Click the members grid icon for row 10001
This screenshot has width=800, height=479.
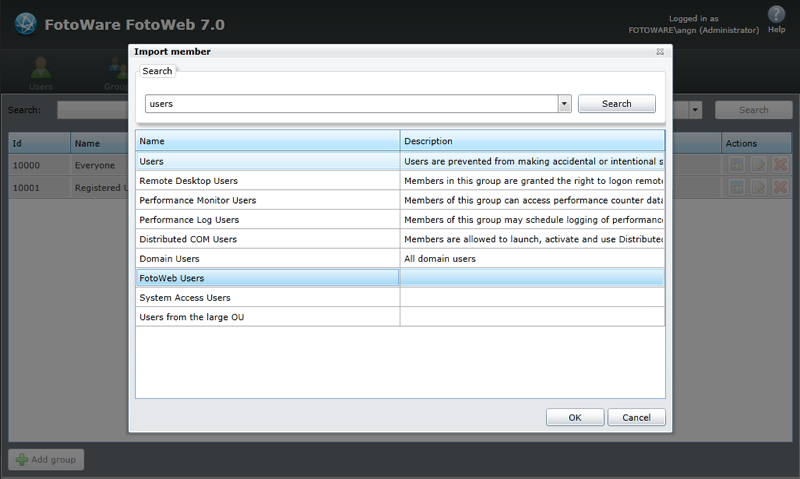736,187
